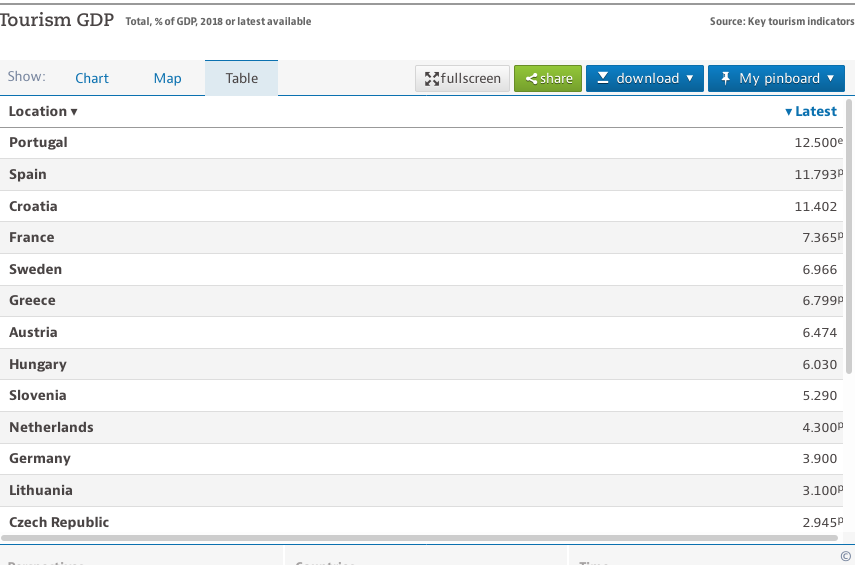Screen dimensions: 859x565
Task: Click the share icon on green button
Action: (x=531, y=79)
